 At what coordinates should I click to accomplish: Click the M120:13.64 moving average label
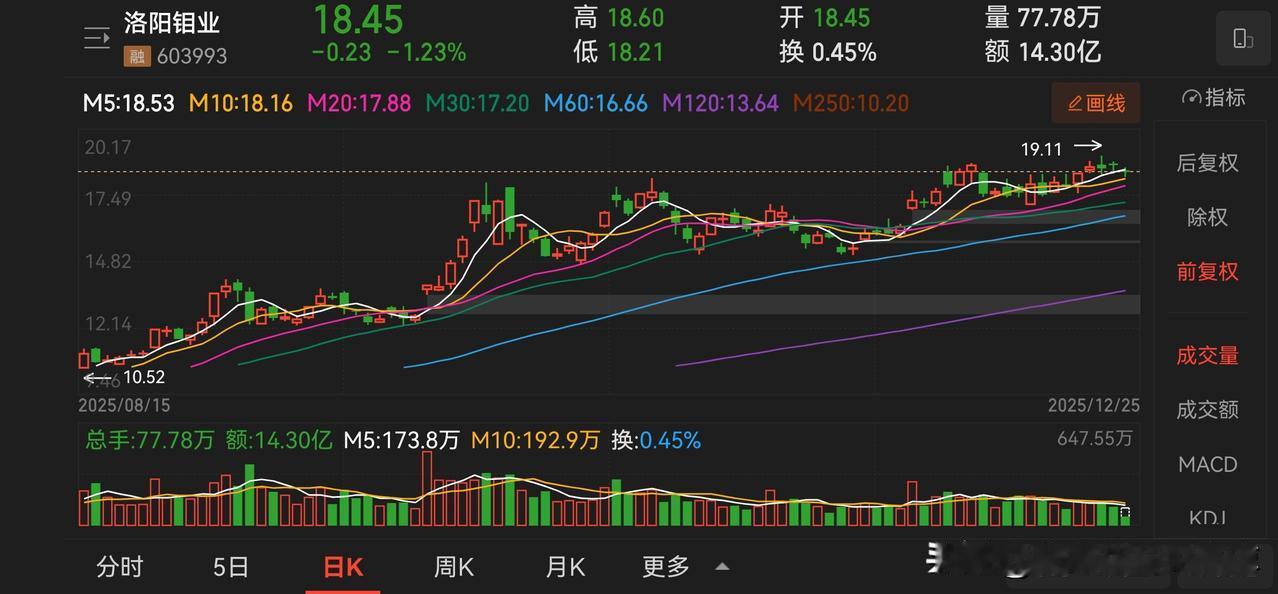[x=721, y=103]
